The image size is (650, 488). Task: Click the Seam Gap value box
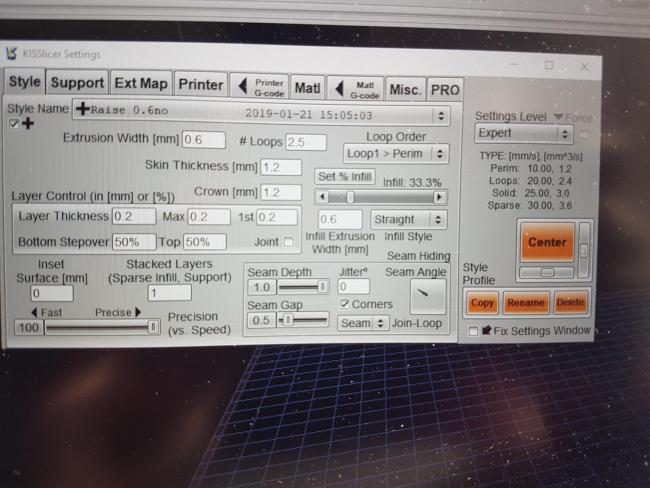[261, 320]
